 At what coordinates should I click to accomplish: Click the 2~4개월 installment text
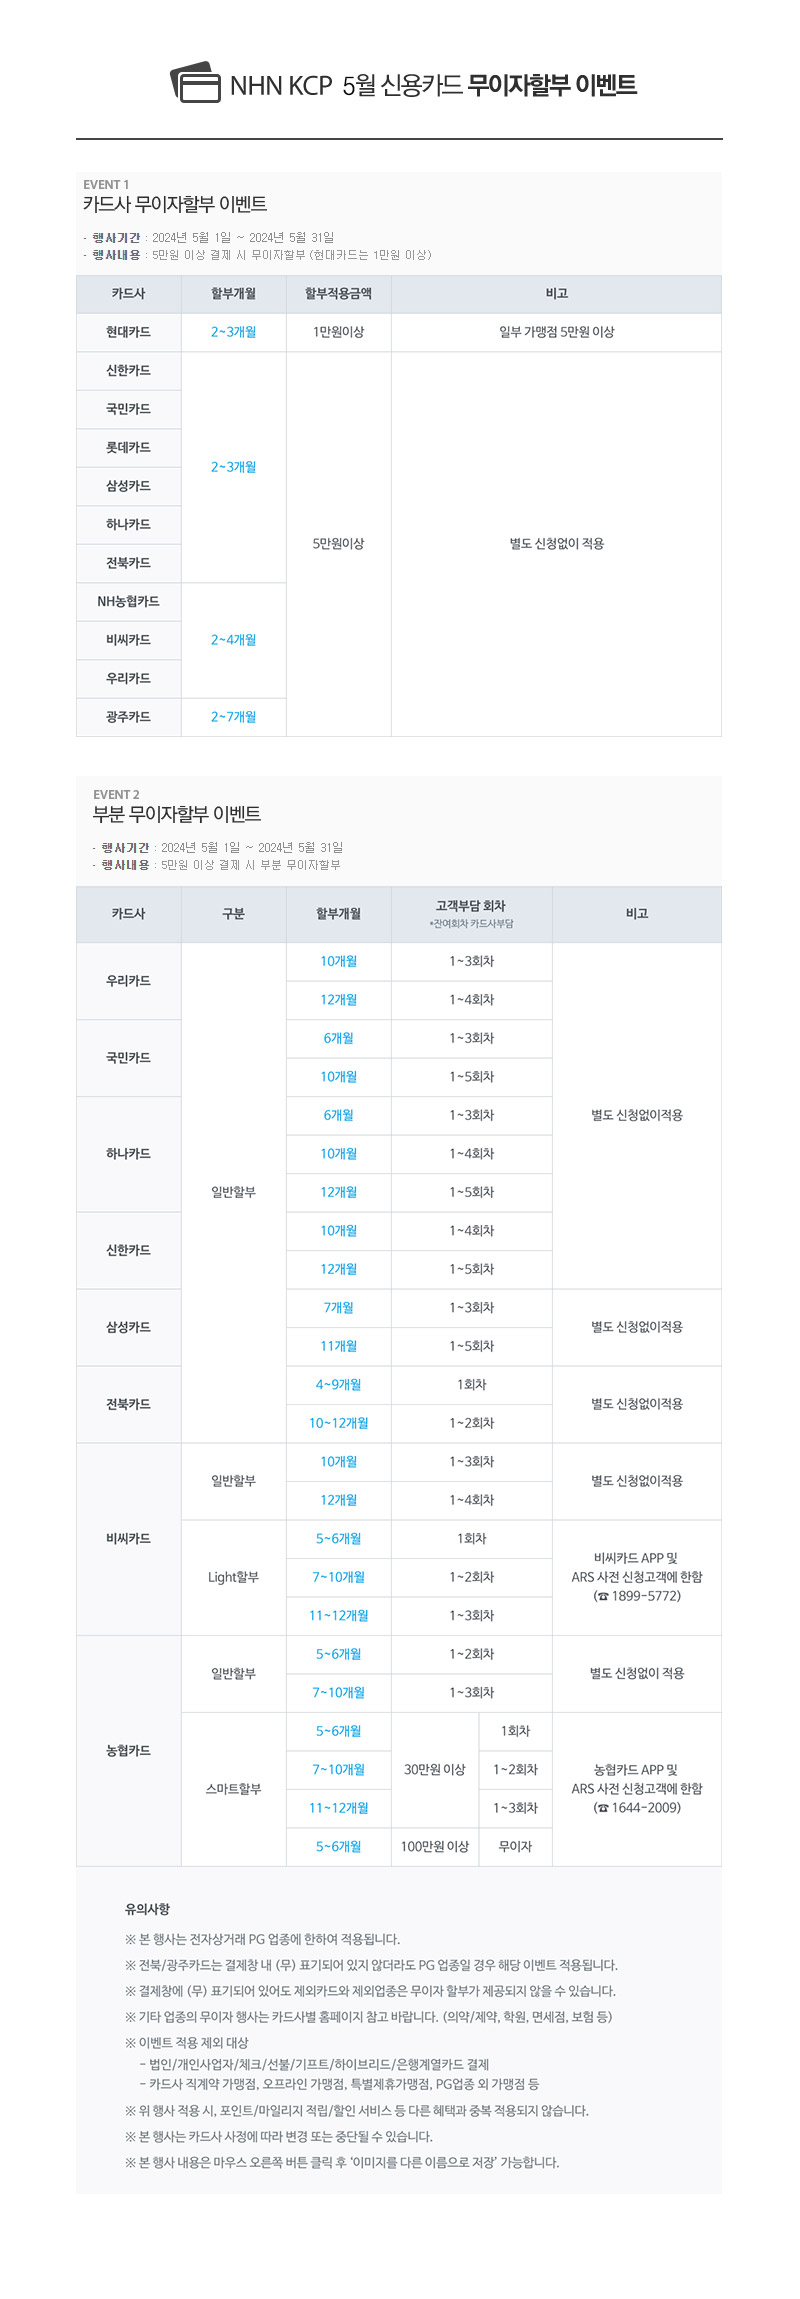click(x=233, y=640)
